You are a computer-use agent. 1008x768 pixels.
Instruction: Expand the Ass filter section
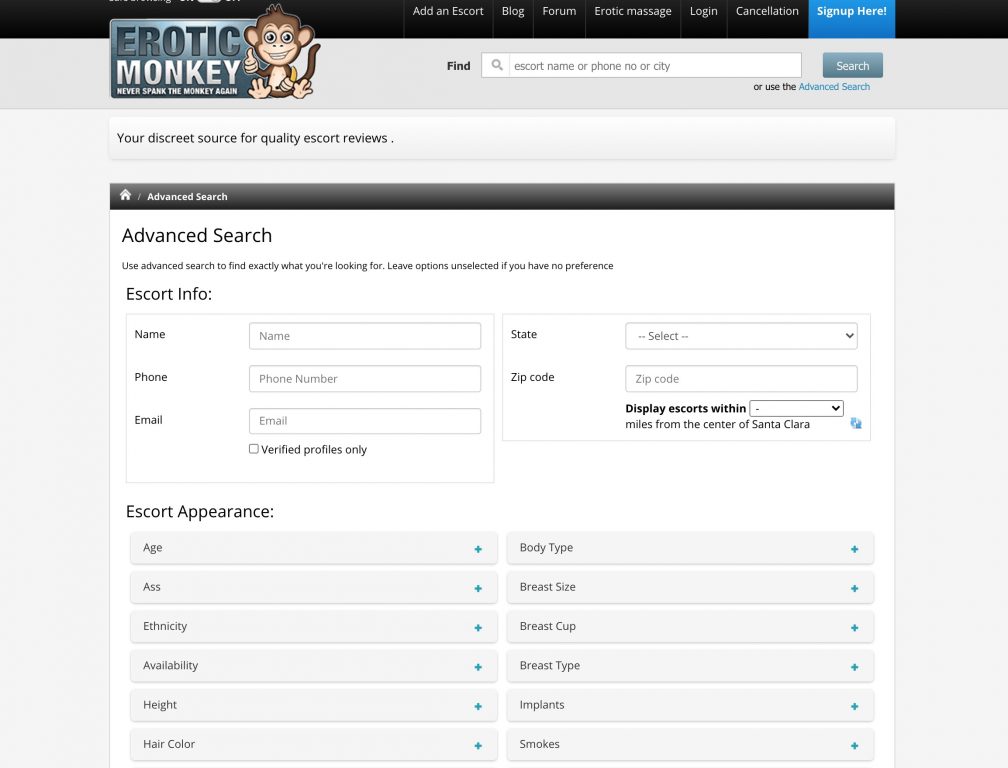(x=314, y=587)
